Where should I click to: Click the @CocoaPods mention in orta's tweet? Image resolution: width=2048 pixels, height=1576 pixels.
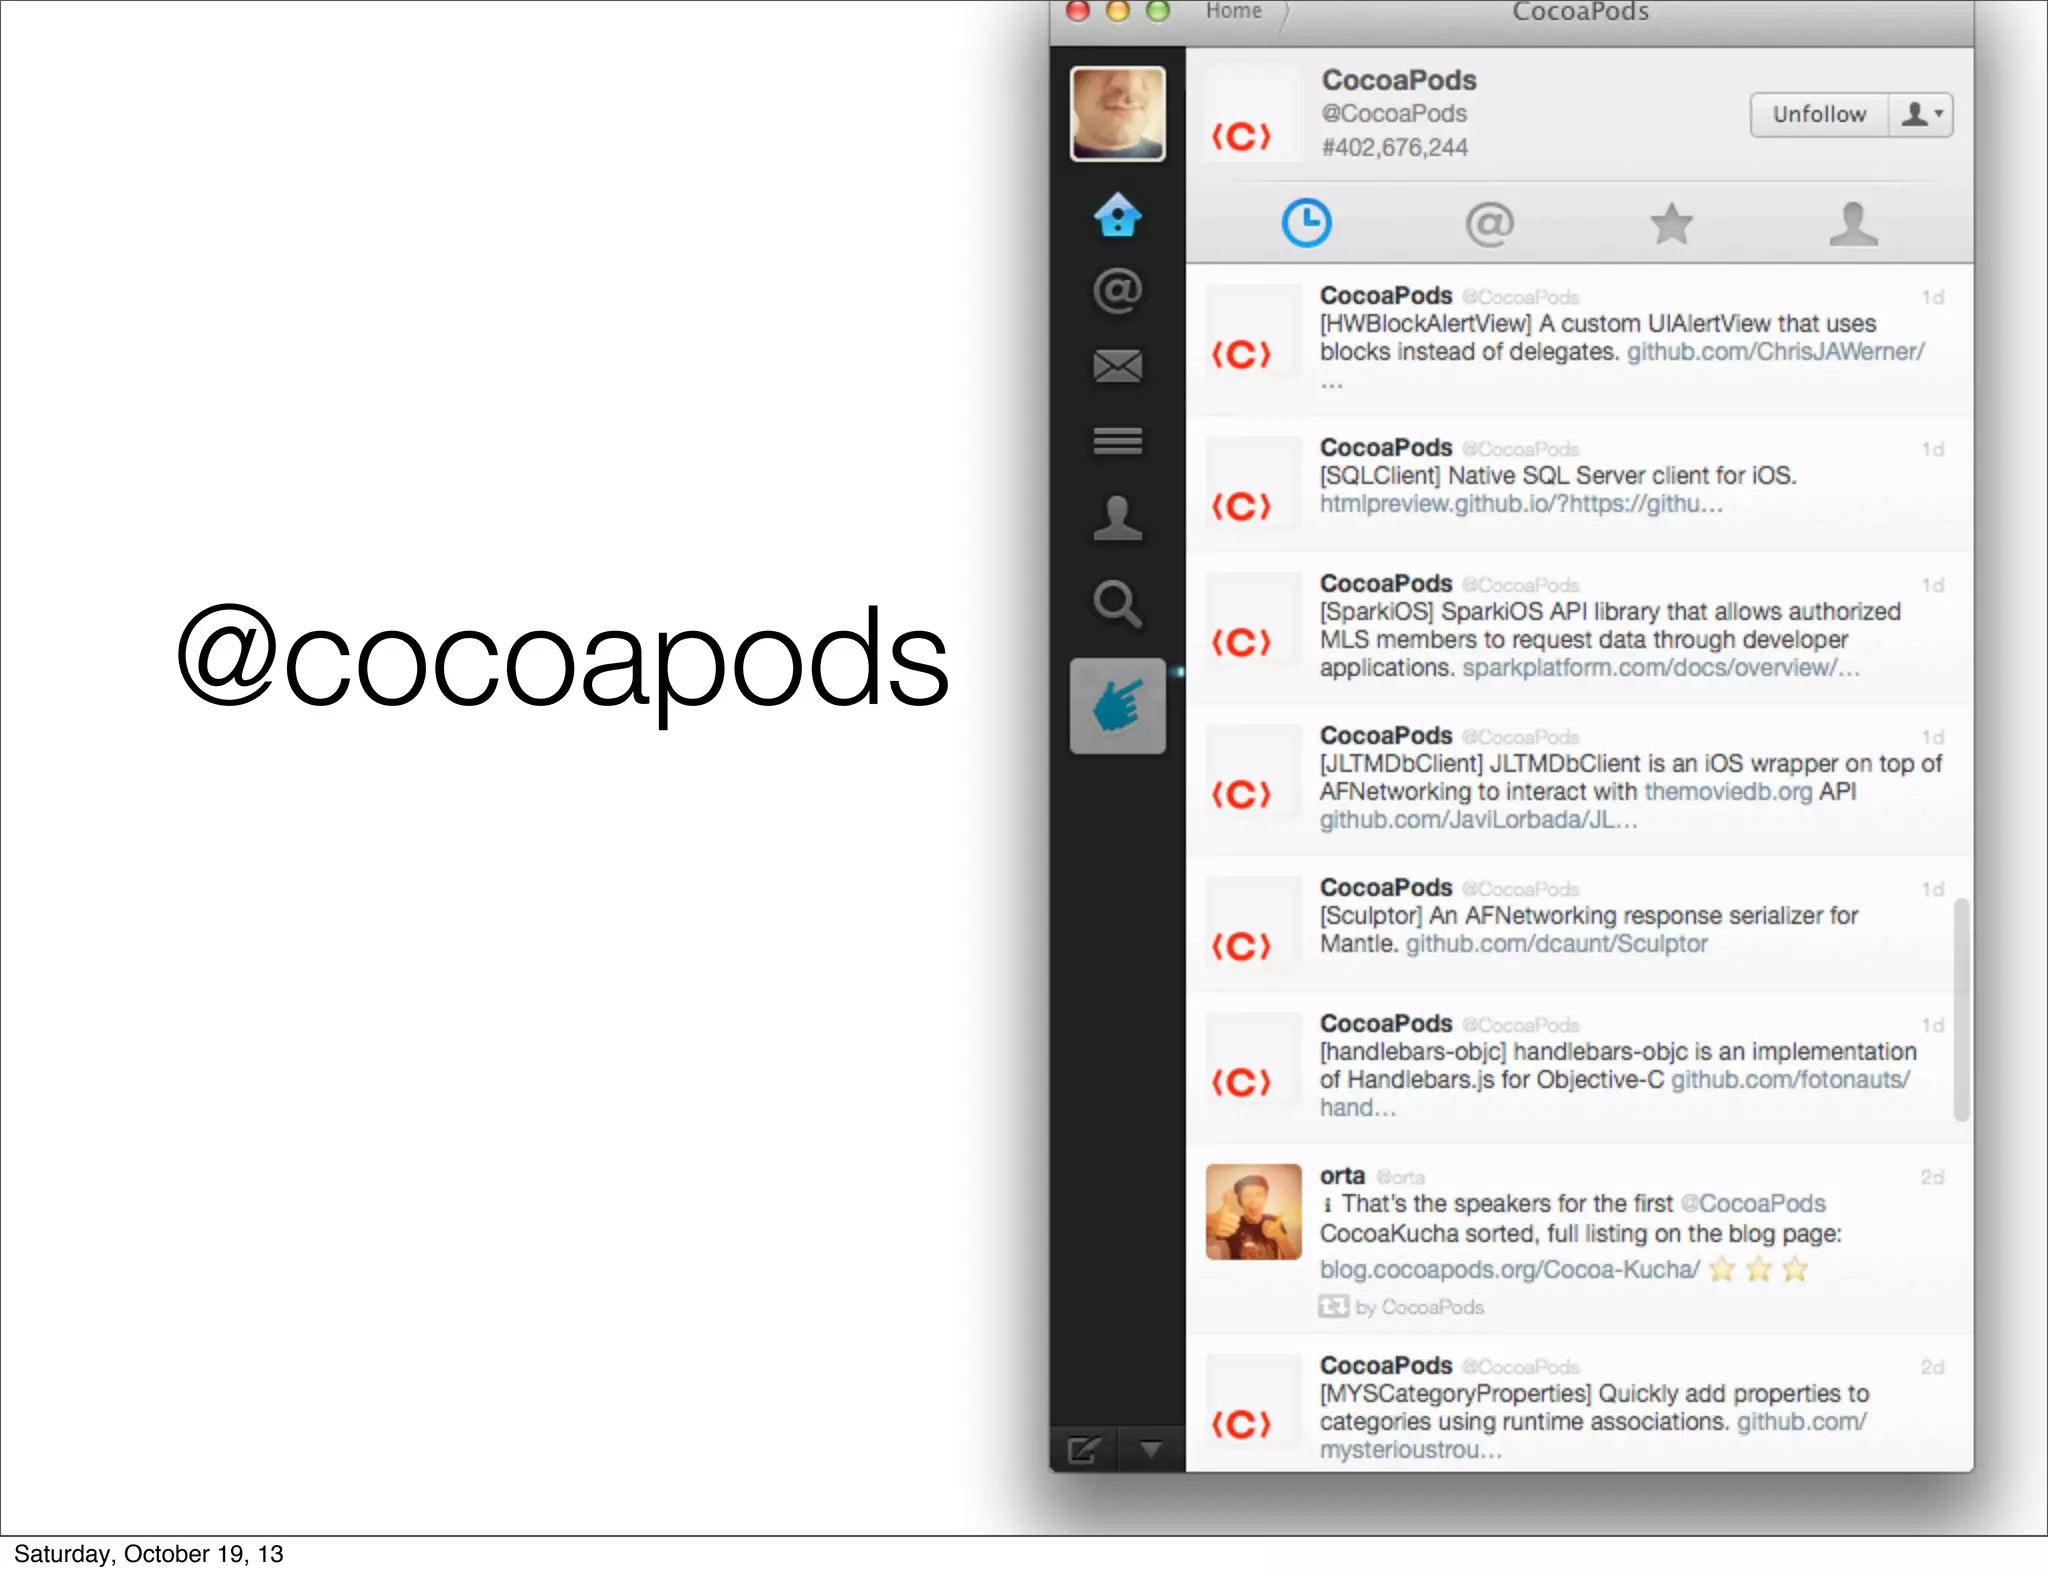(1753, 1204)
